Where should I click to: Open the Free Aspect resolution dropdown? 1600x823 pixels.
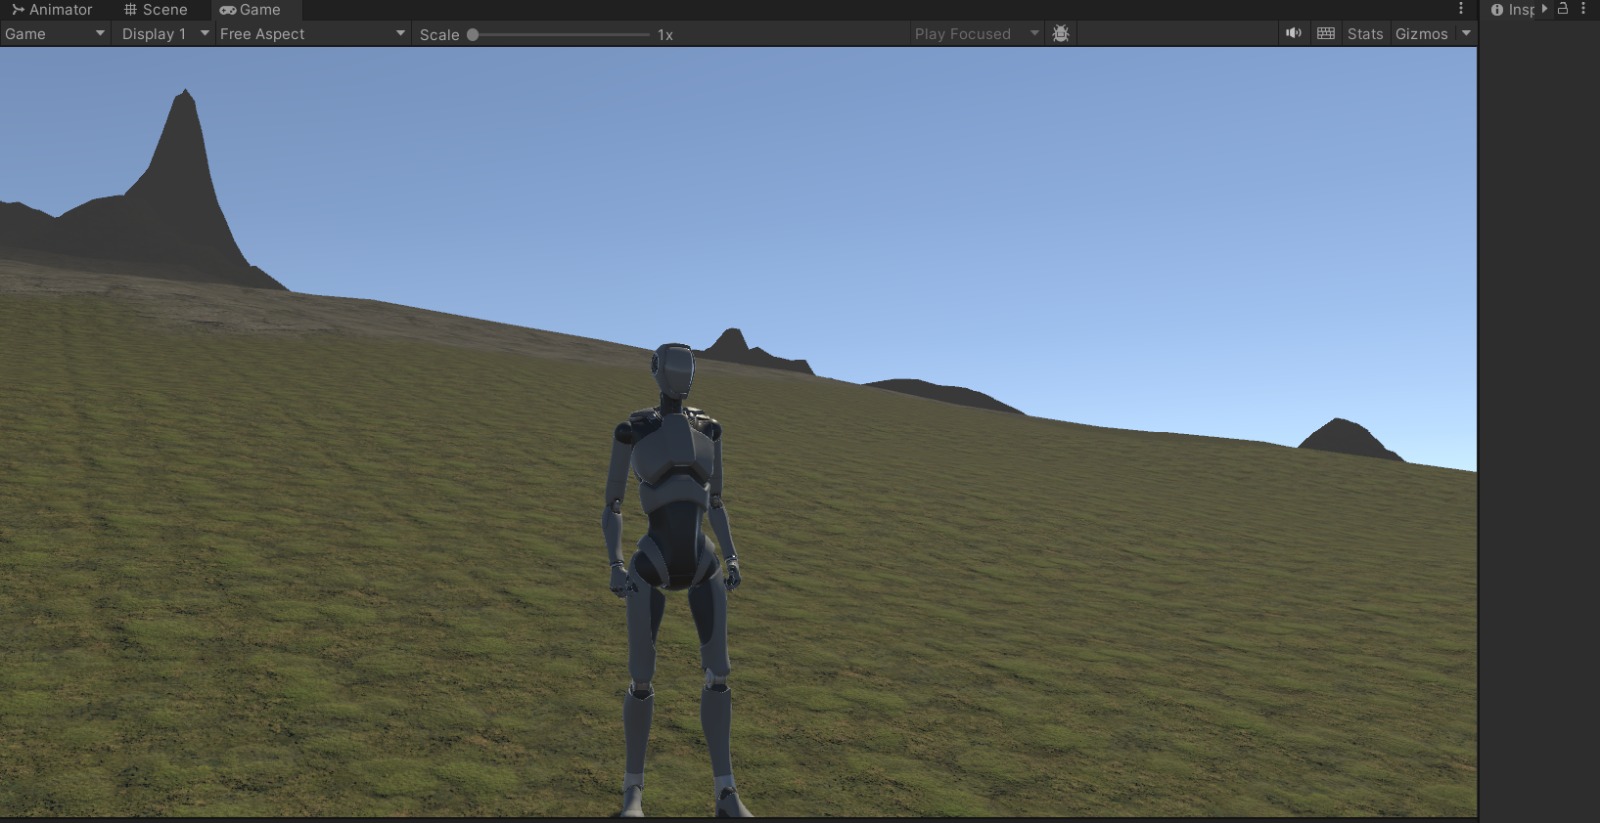(312, 33)
